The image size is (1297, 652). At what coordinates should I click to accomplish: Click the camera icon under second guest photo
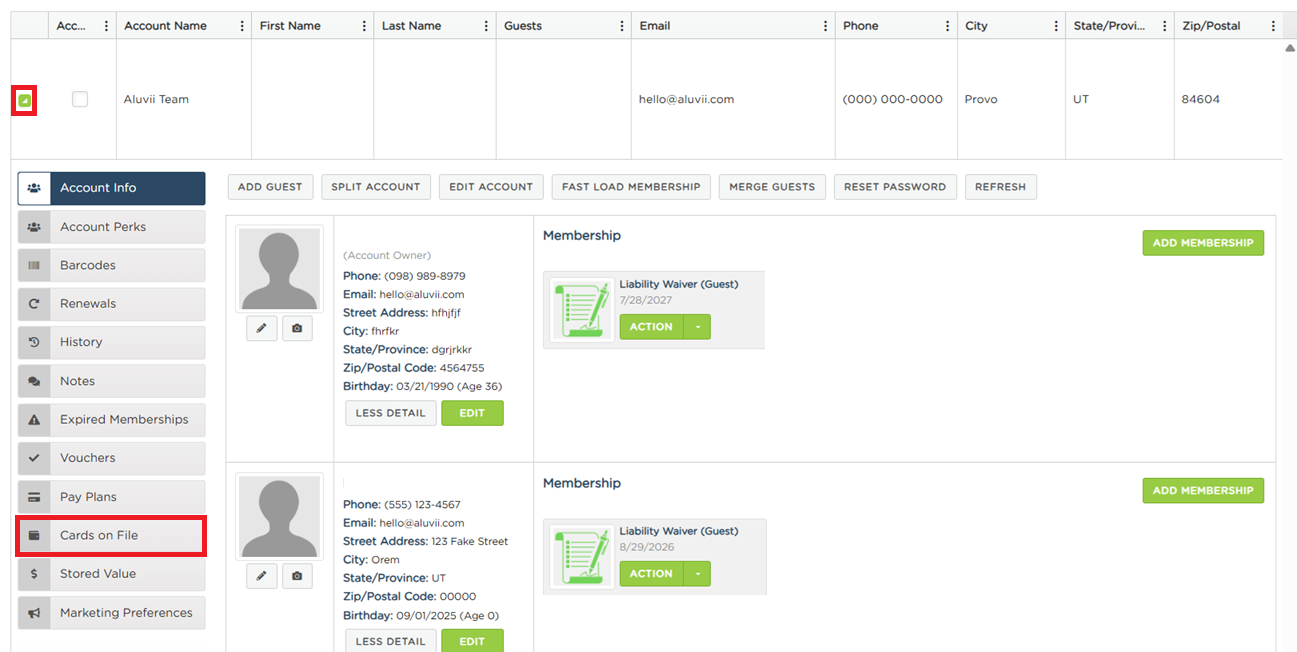click(x=297, y=575)
